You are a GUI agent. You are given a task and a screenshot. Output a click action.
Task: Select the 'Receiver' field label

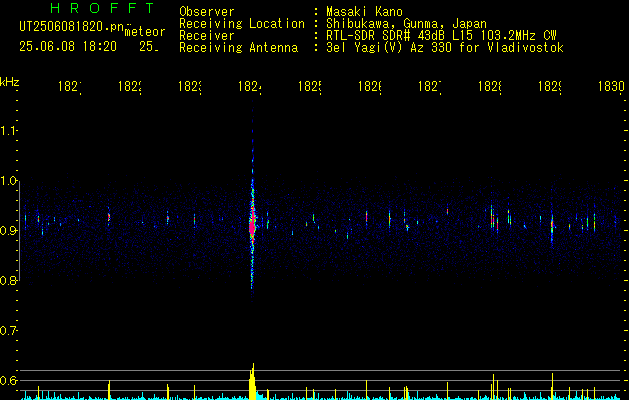point(207,36)
